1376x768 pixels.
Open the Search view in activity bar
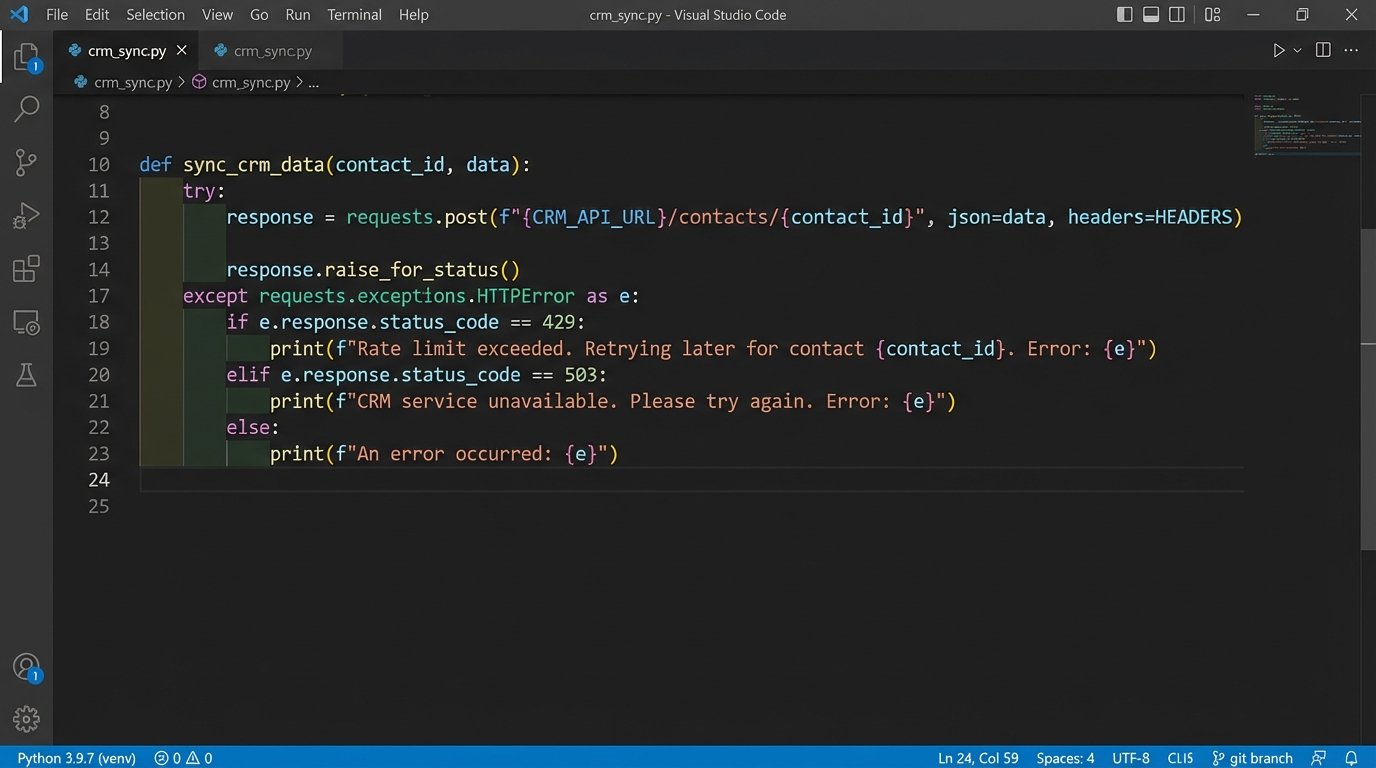[26, 109]
